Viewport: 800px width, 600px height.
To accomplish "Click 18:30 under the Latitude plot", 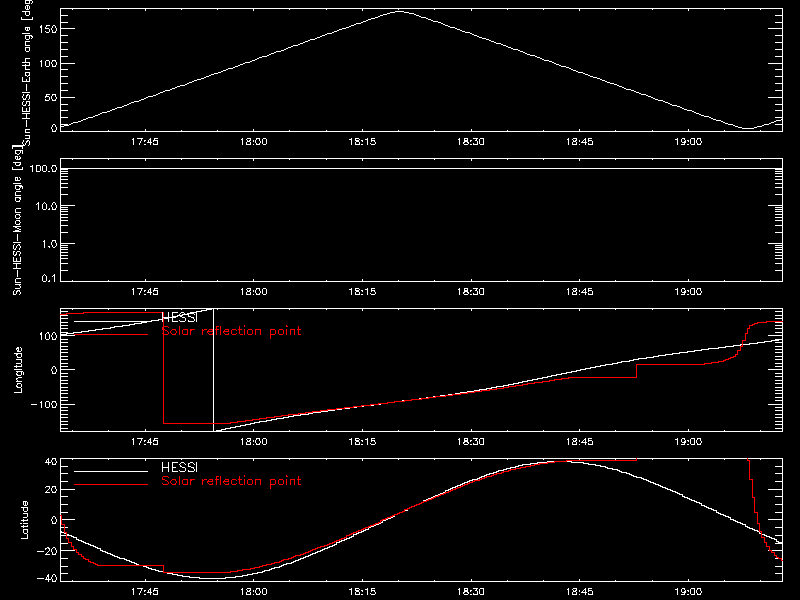I will point(471,592).
